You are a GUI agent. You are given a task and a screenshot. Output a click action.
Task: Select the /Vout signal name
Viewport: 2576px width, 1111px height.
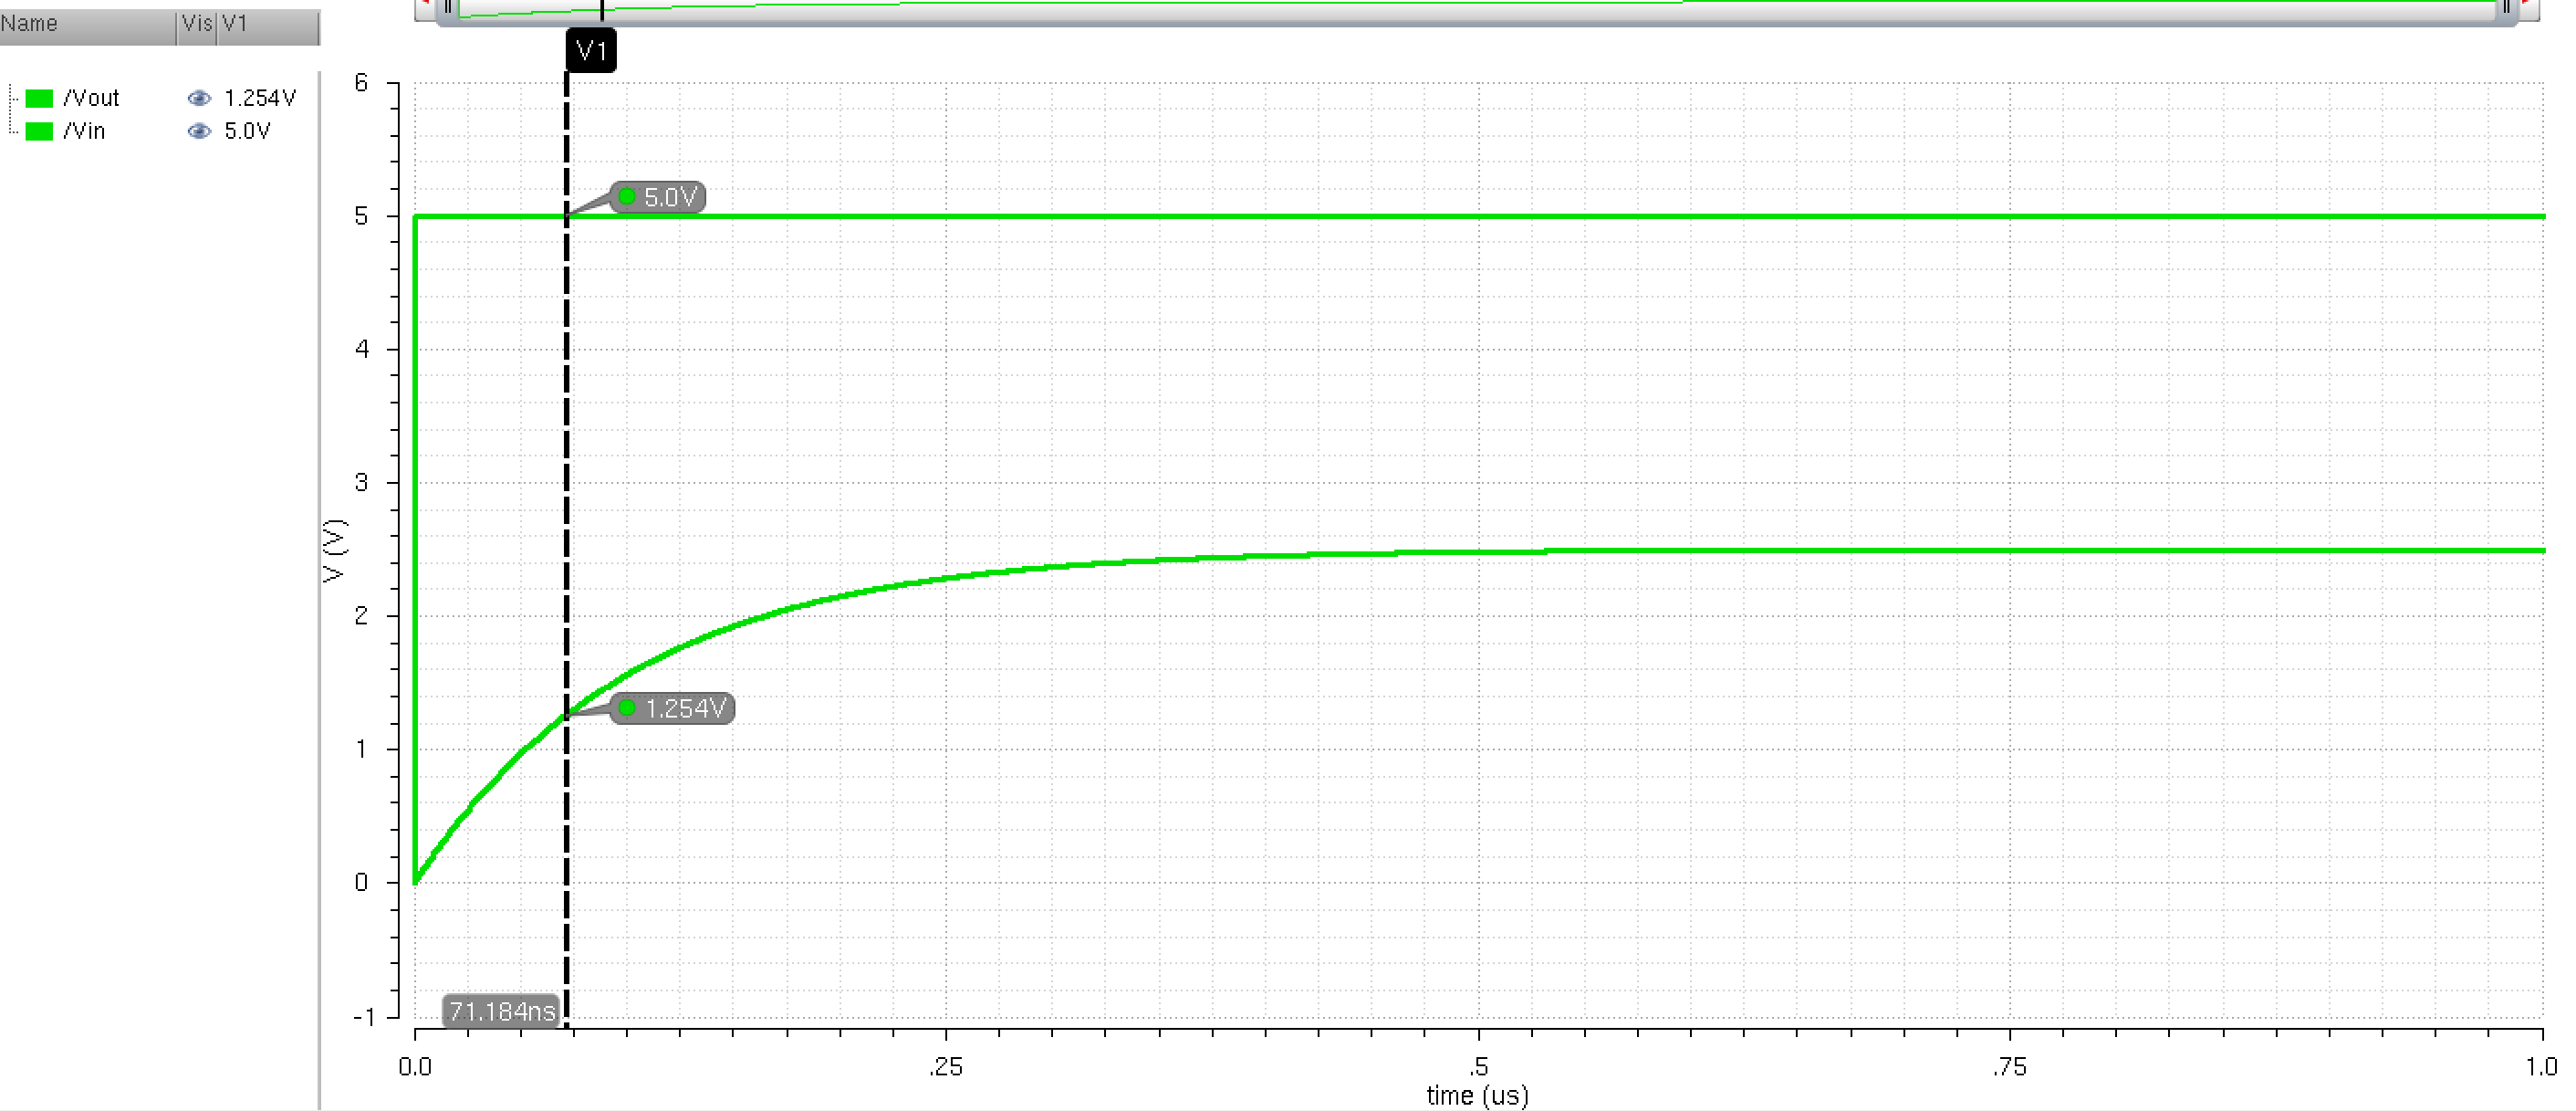(92, 98)
